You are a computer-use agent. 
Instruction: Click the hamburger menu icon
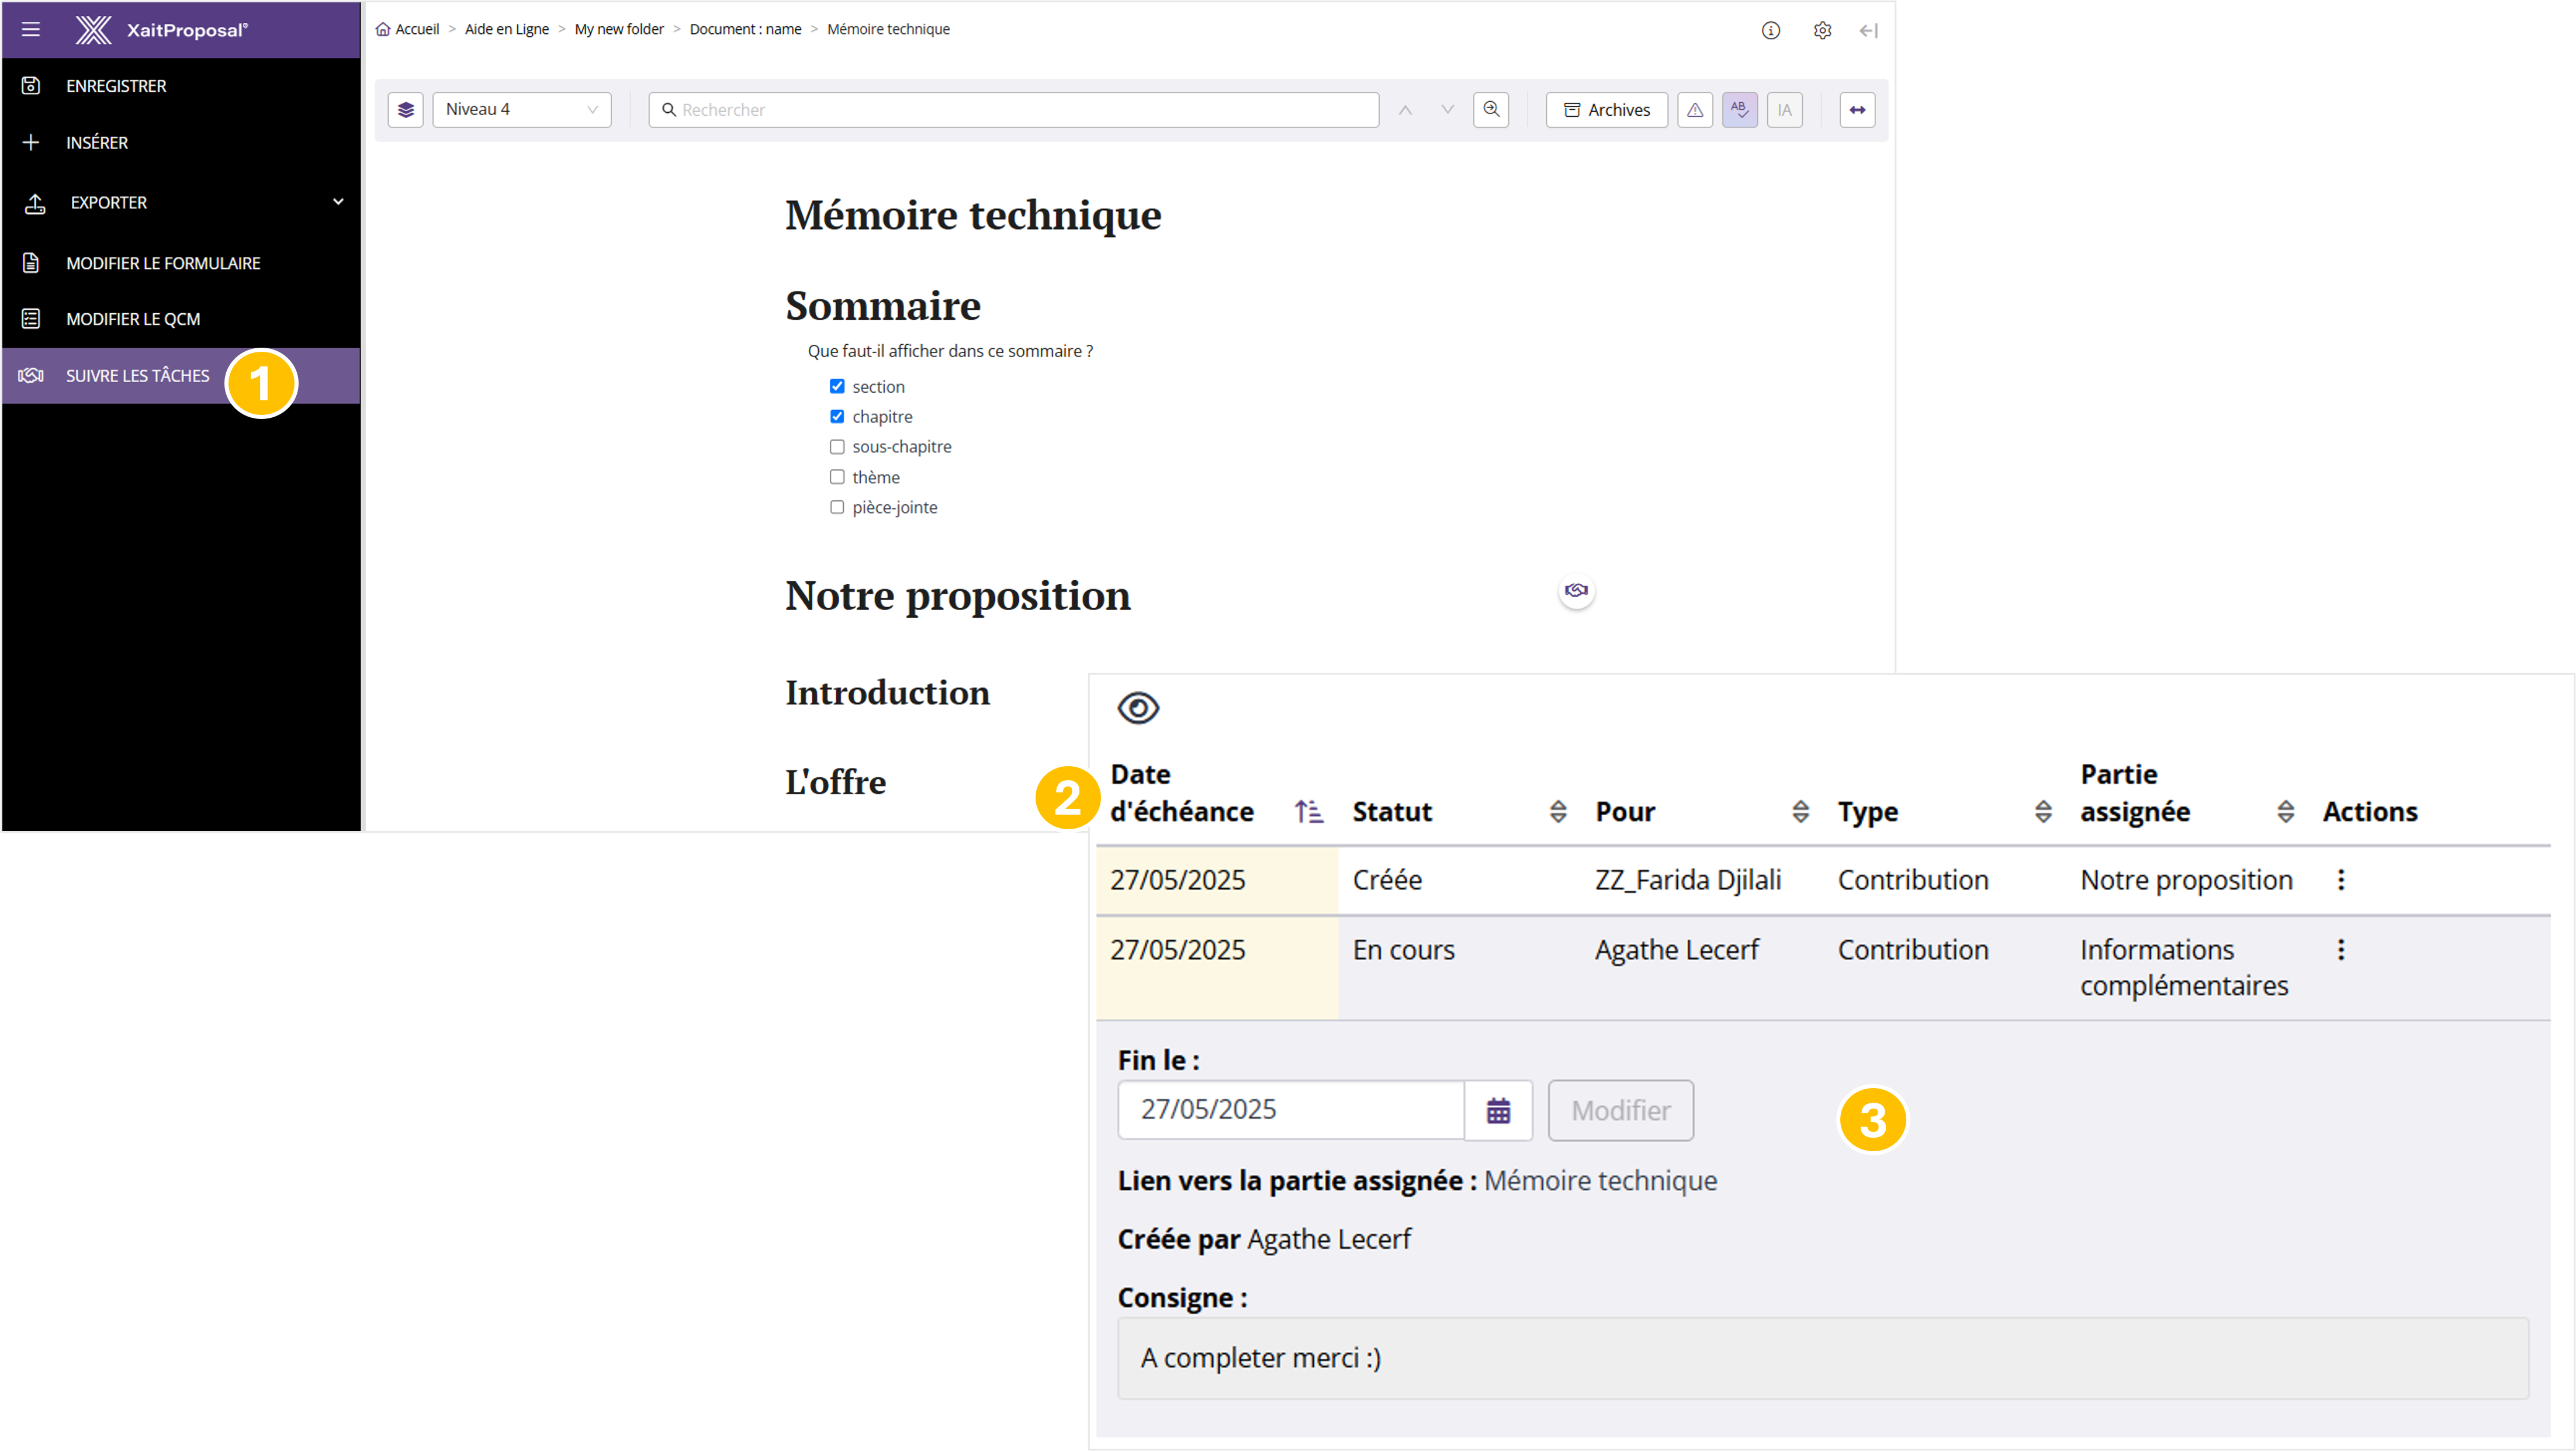tap(31, 30)
